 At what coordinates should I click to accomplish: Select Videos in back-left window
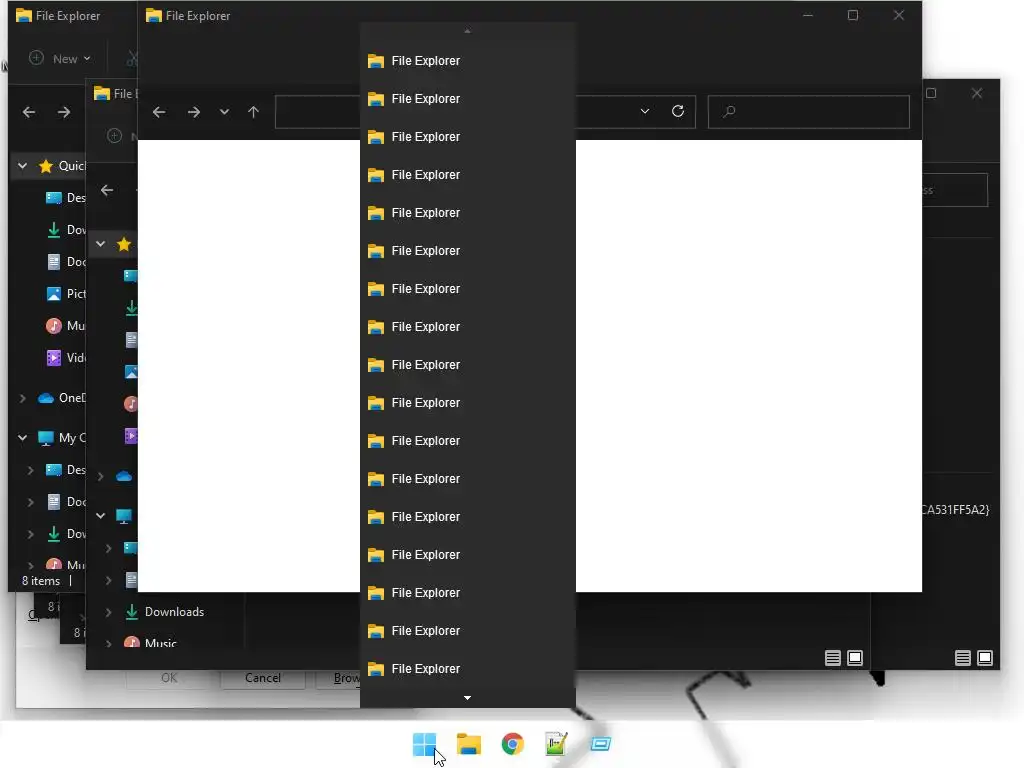tap(65, 357)
